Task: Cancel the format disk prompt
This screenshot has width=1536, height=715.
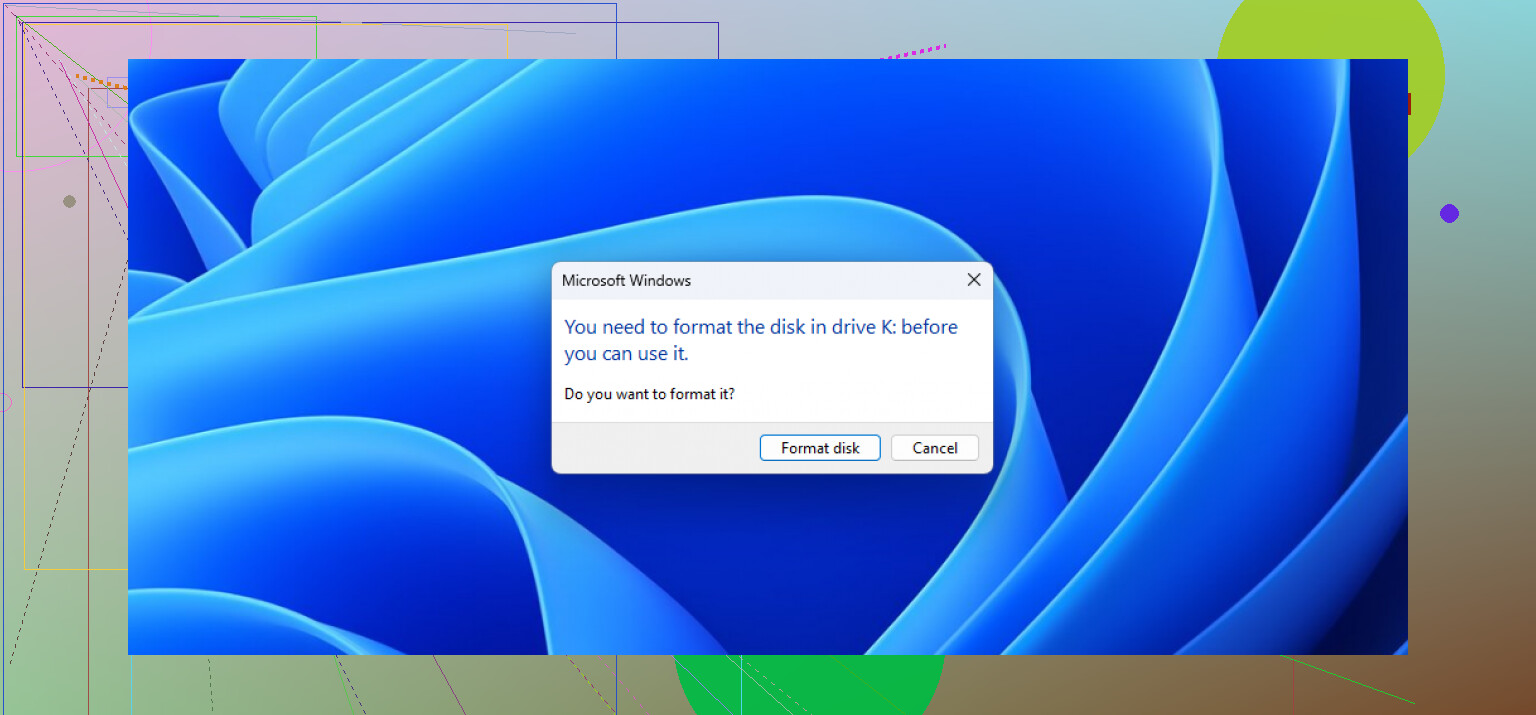Action: (x=935, y=448)
